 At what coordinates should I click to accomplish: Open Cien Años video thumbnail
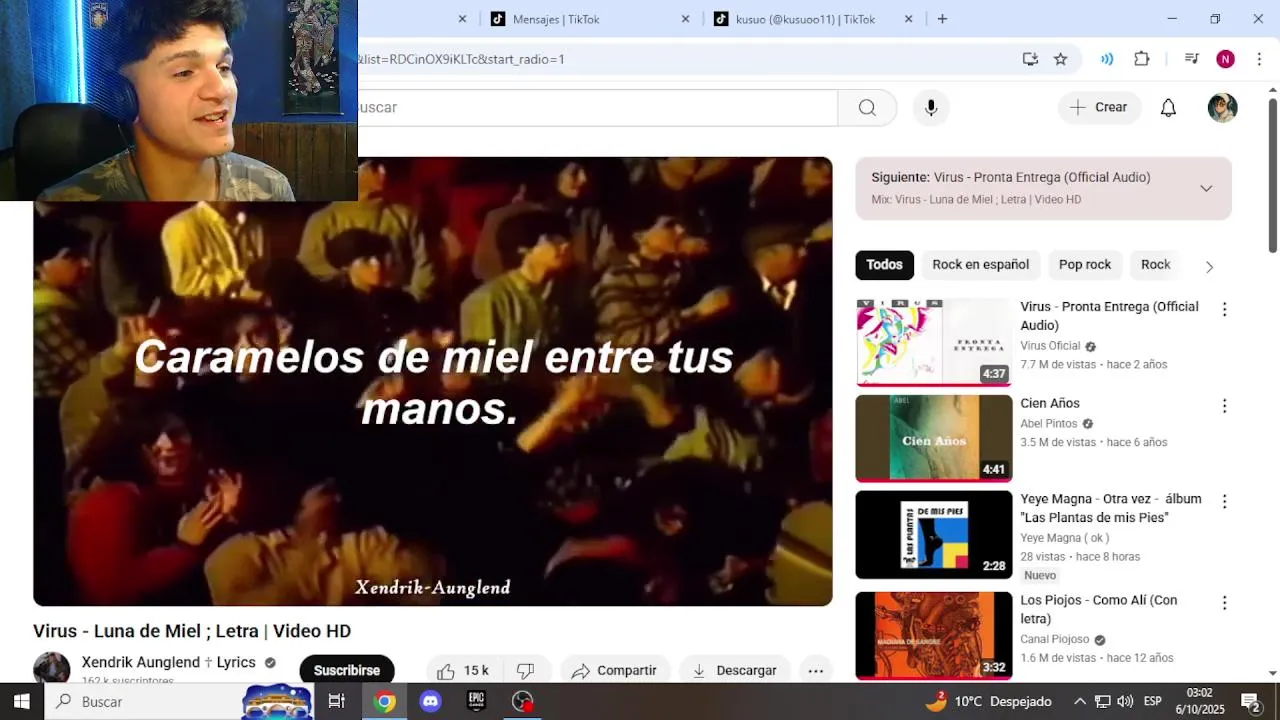click(934, 438)
